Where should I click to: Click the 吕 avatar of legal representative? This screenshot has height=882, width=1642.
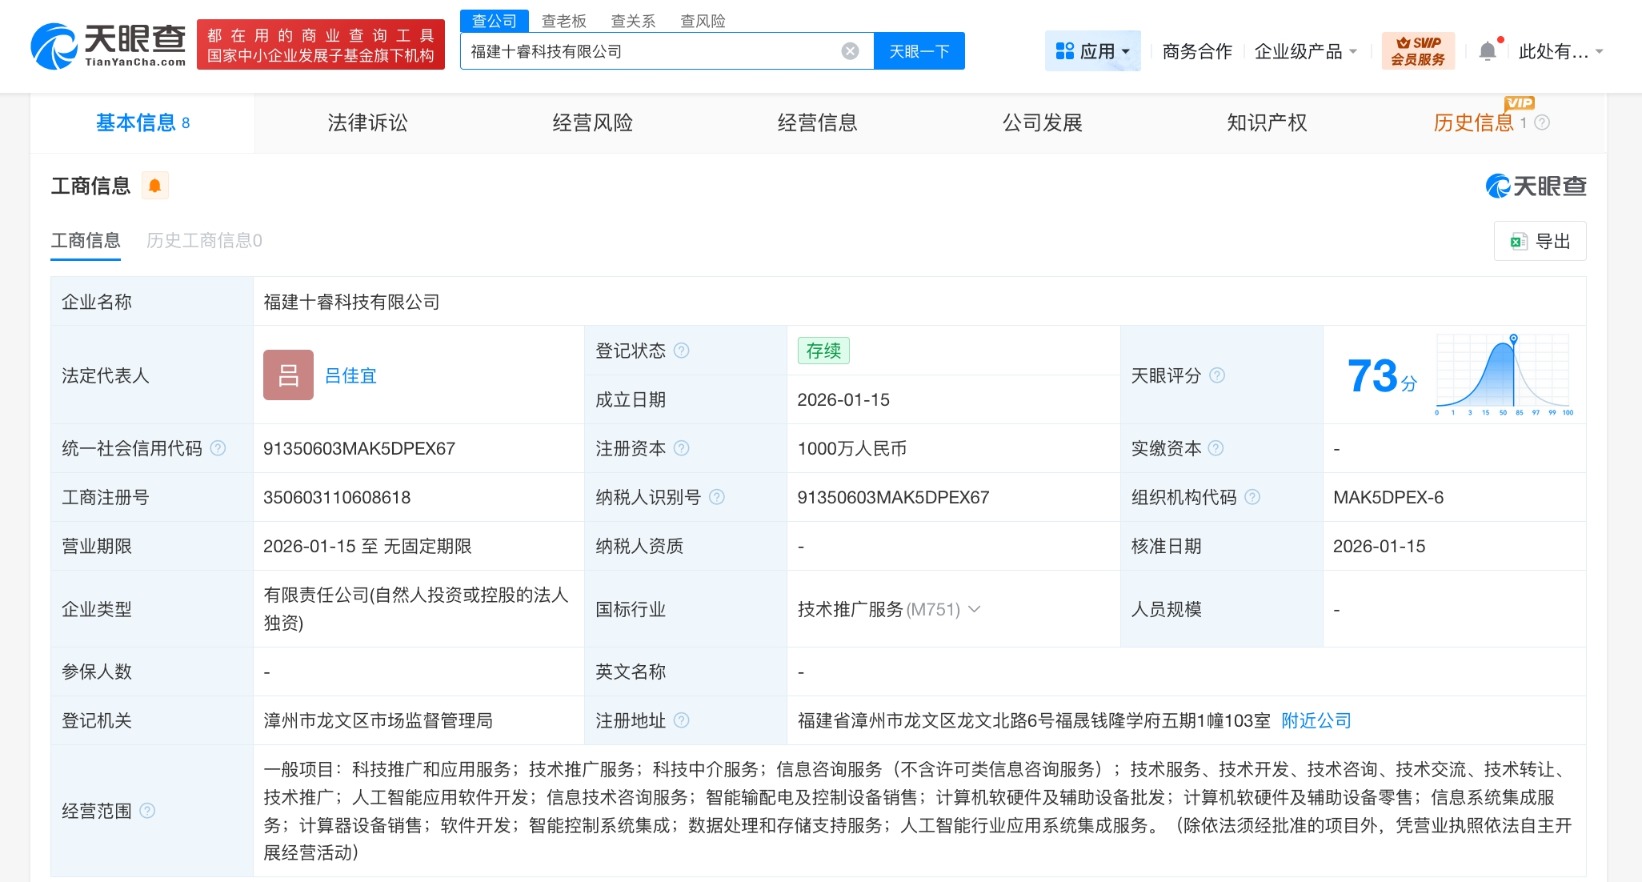click(x=288, y=375)
